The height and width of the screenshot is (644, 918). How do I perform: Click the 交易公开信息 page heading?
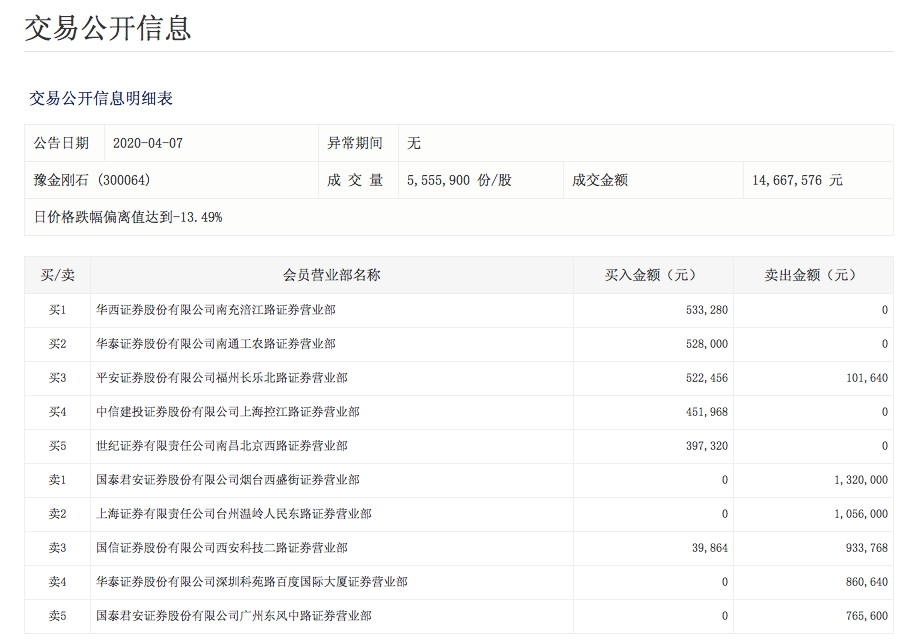(108, 27)
